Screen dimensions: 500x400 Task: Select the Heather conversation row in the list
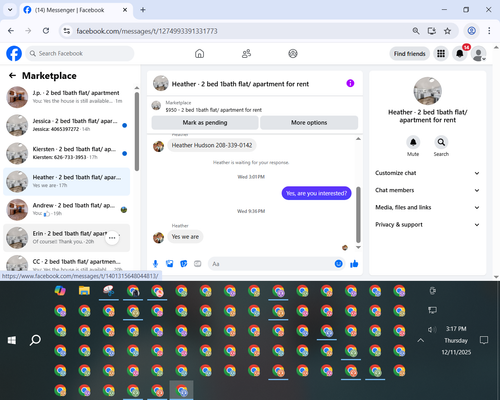67,181
